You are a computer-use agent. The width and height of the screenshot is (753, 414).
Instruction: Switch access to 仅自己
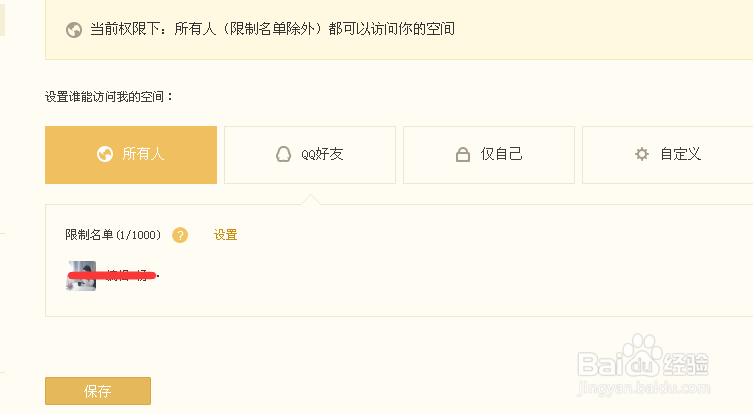[x=489, y=155]
